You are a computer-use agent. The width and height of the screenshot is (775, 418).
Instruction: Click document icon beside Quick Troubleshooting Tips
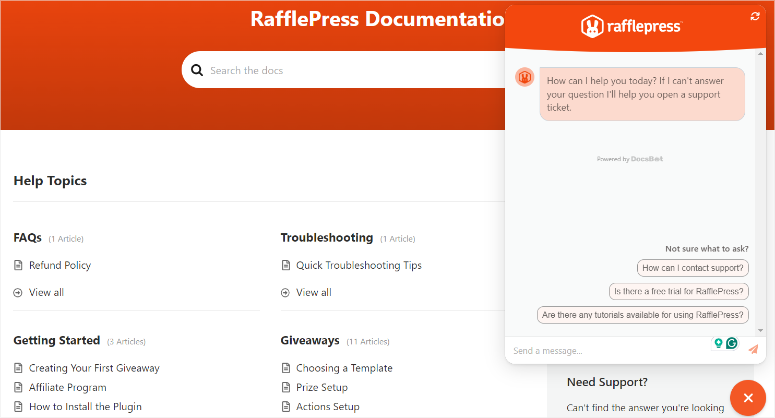click(x=286, y=265)
